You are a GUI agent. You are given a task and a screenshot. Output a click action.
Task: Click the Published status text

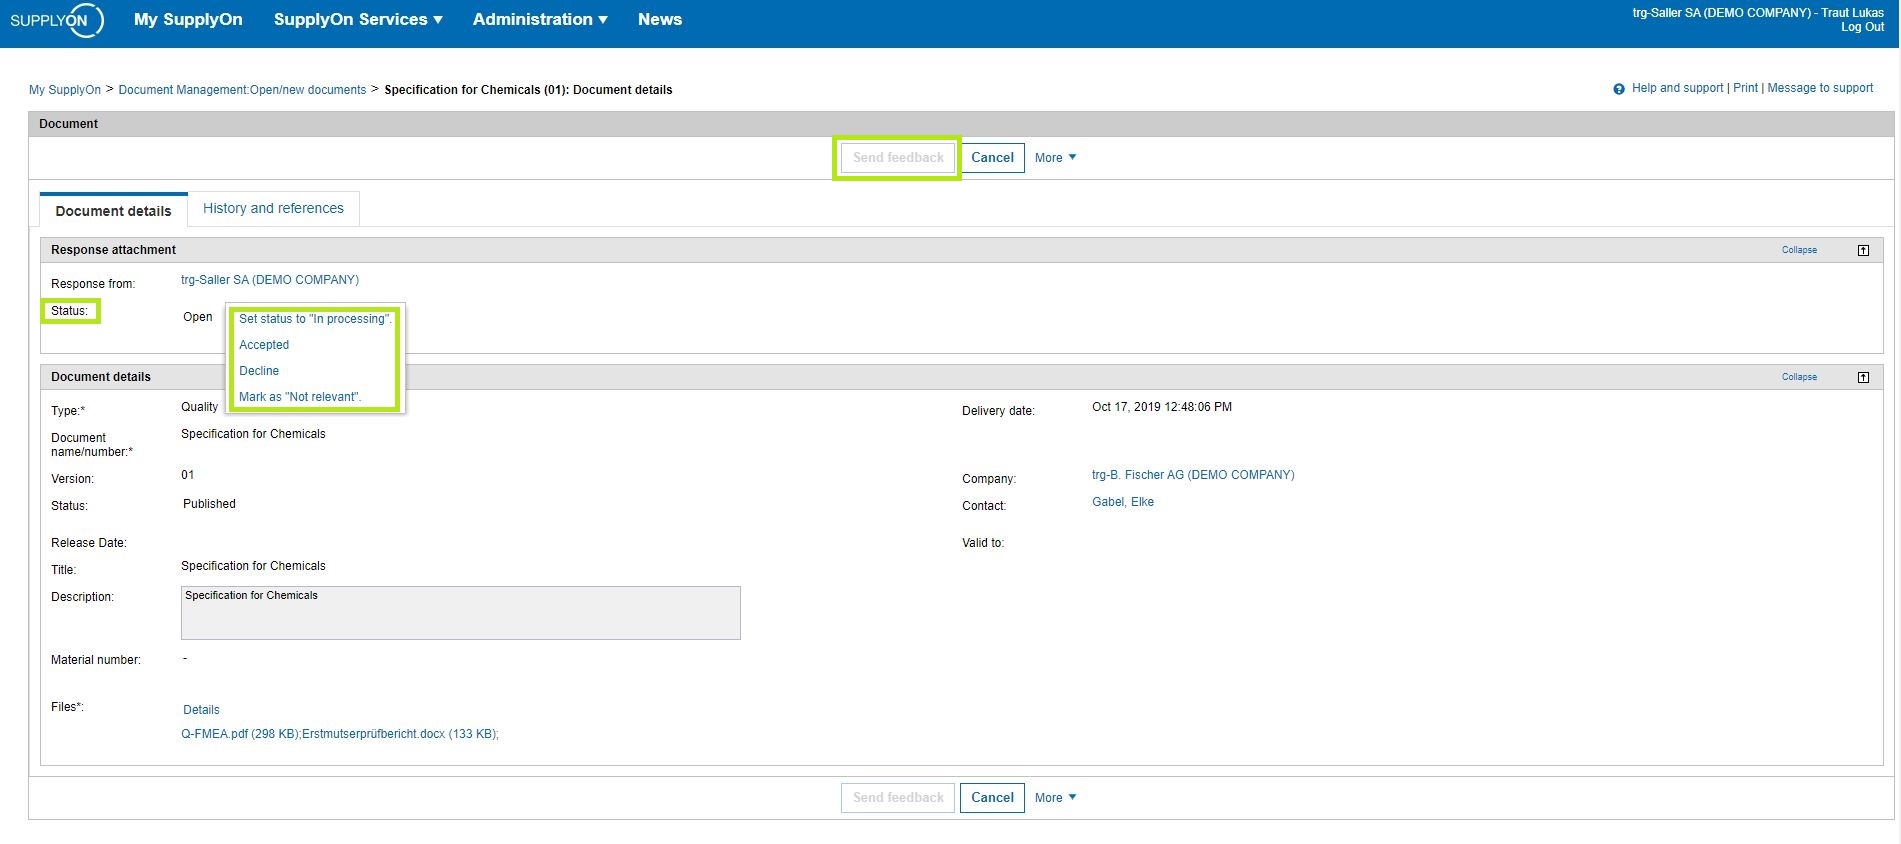(209, 504)
